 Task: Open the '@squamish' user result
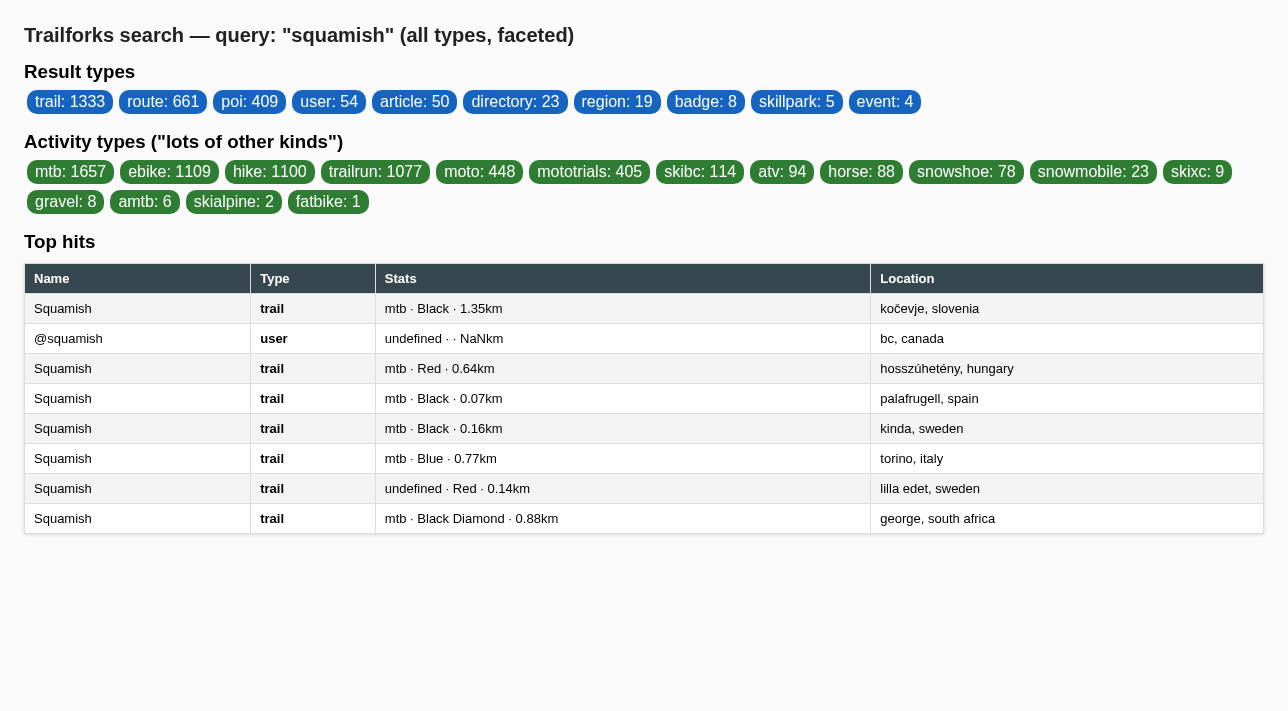coord(68,339)
